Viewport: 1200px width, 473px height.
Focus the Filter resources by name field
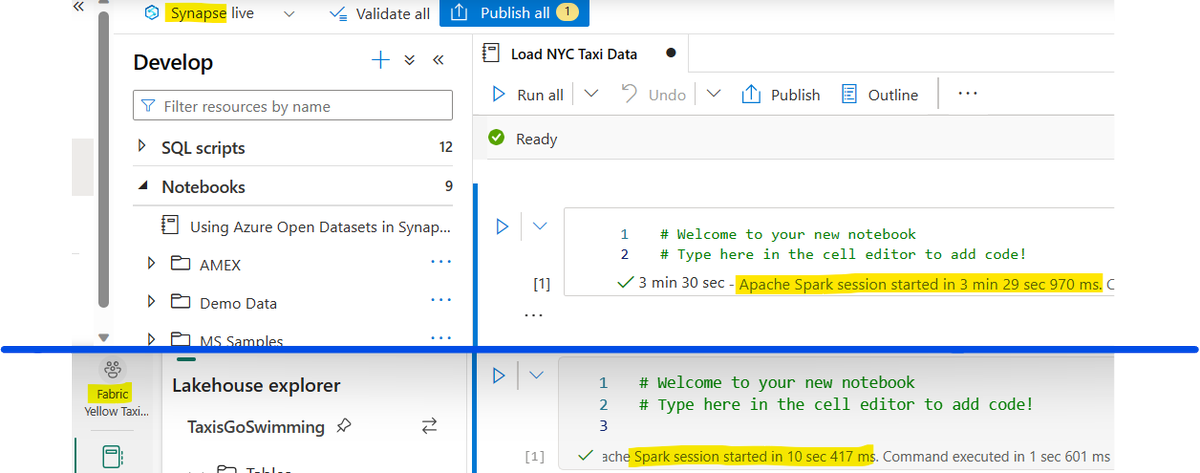pyautogui.click(x=292, y=106)
